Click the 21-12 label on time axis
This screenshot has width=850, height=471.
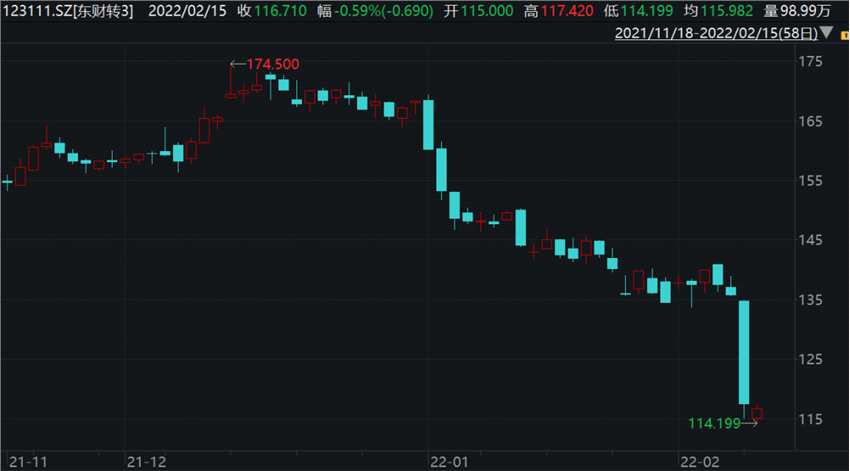pyautogui.click(x=146, y=462)
